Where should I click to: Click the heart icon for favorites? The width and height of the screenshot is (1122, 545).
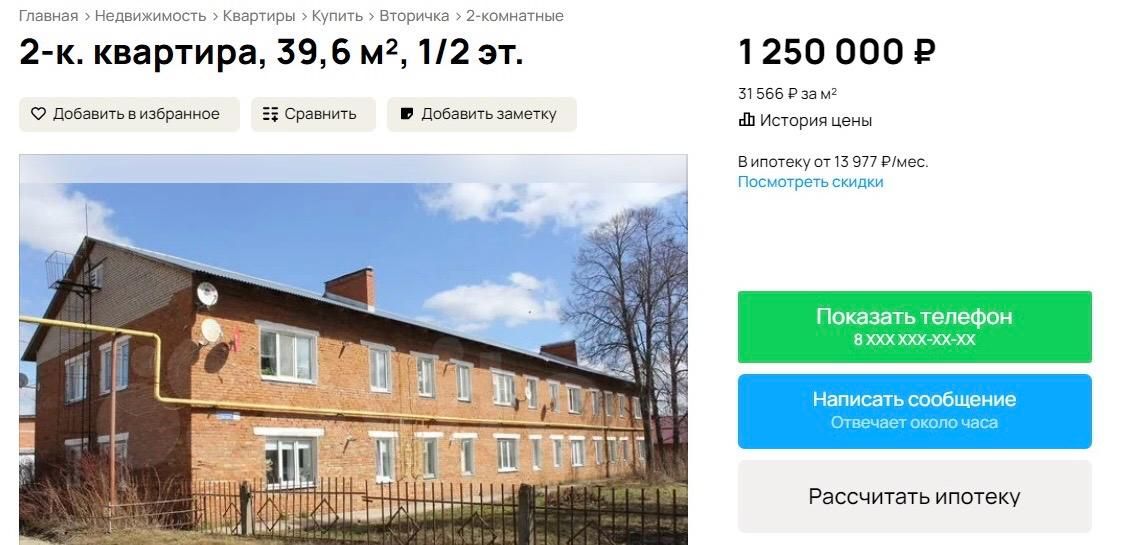coord(39,114)
